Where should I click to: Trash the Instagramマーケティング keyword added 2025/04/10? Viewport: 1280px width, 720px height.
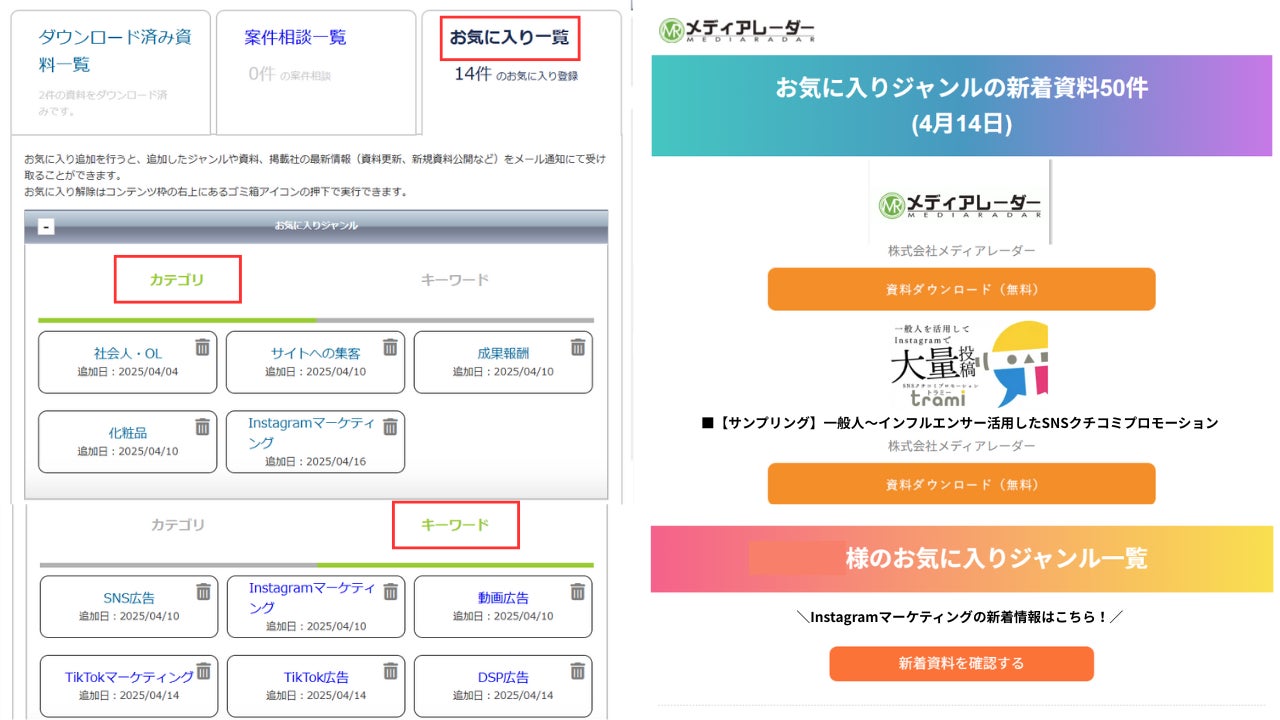[x=390, y=592]
